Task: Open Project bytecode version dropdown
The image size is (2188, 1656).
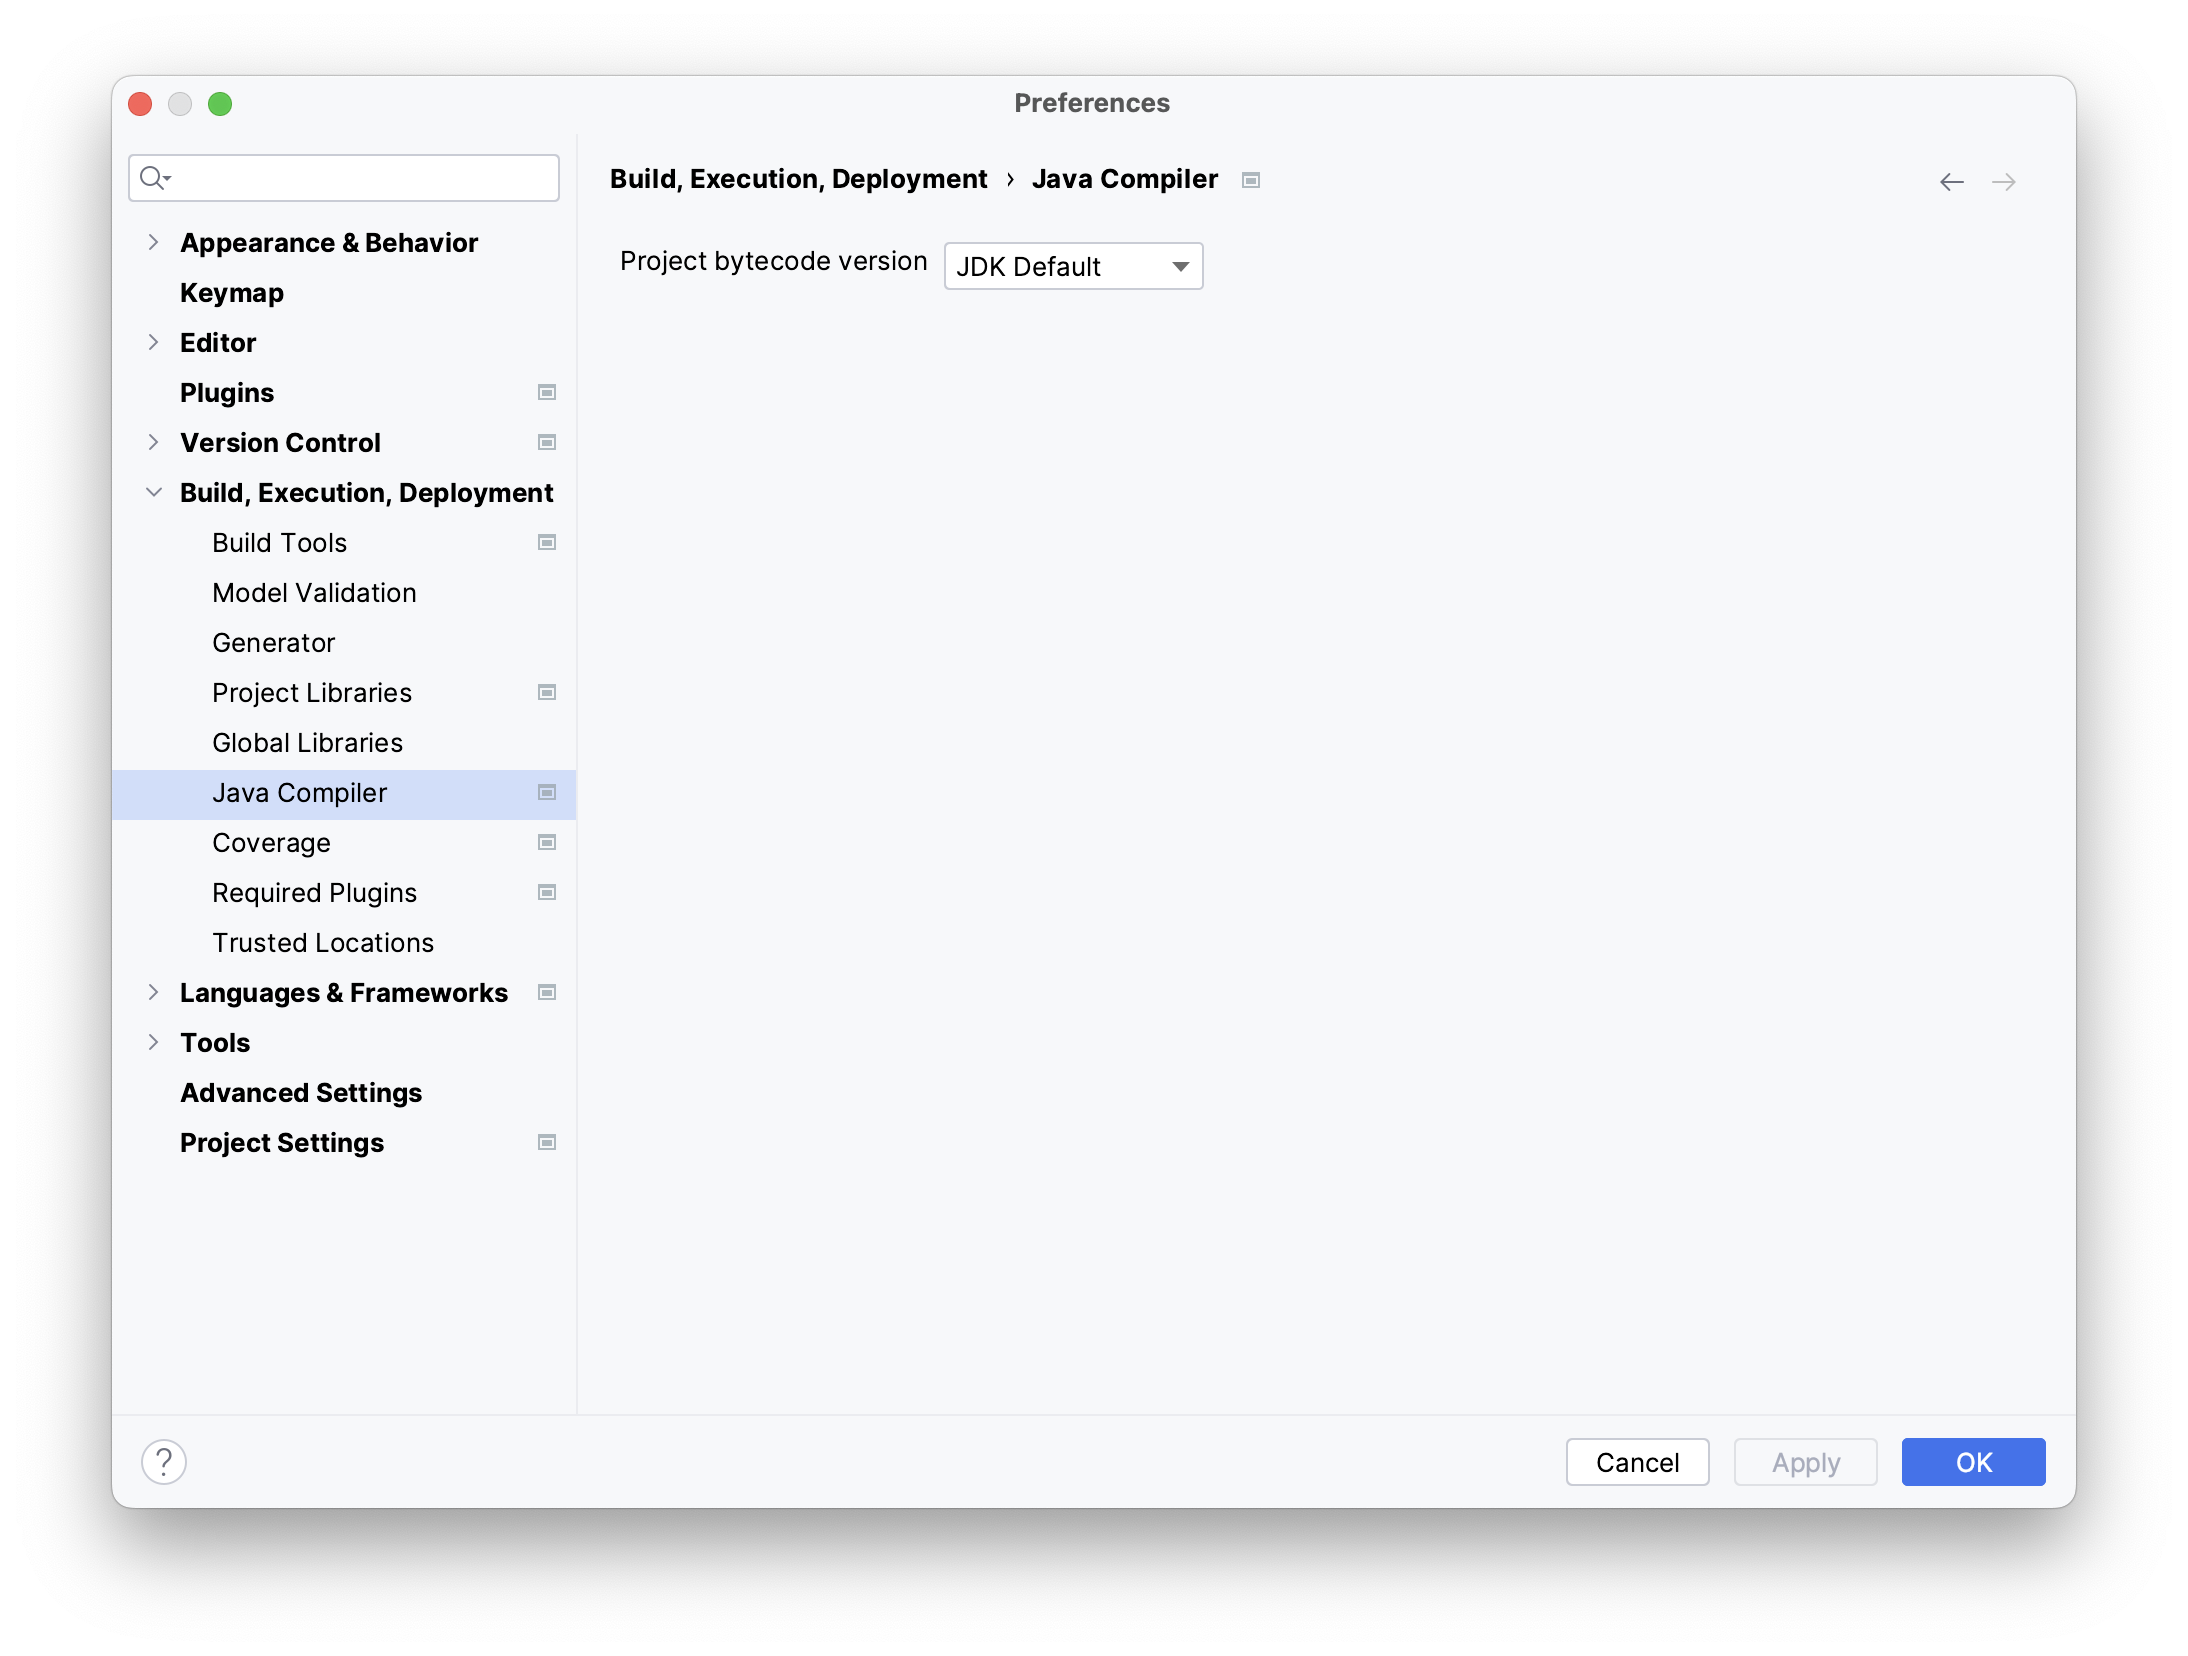Action: (x=1073, y=266)
